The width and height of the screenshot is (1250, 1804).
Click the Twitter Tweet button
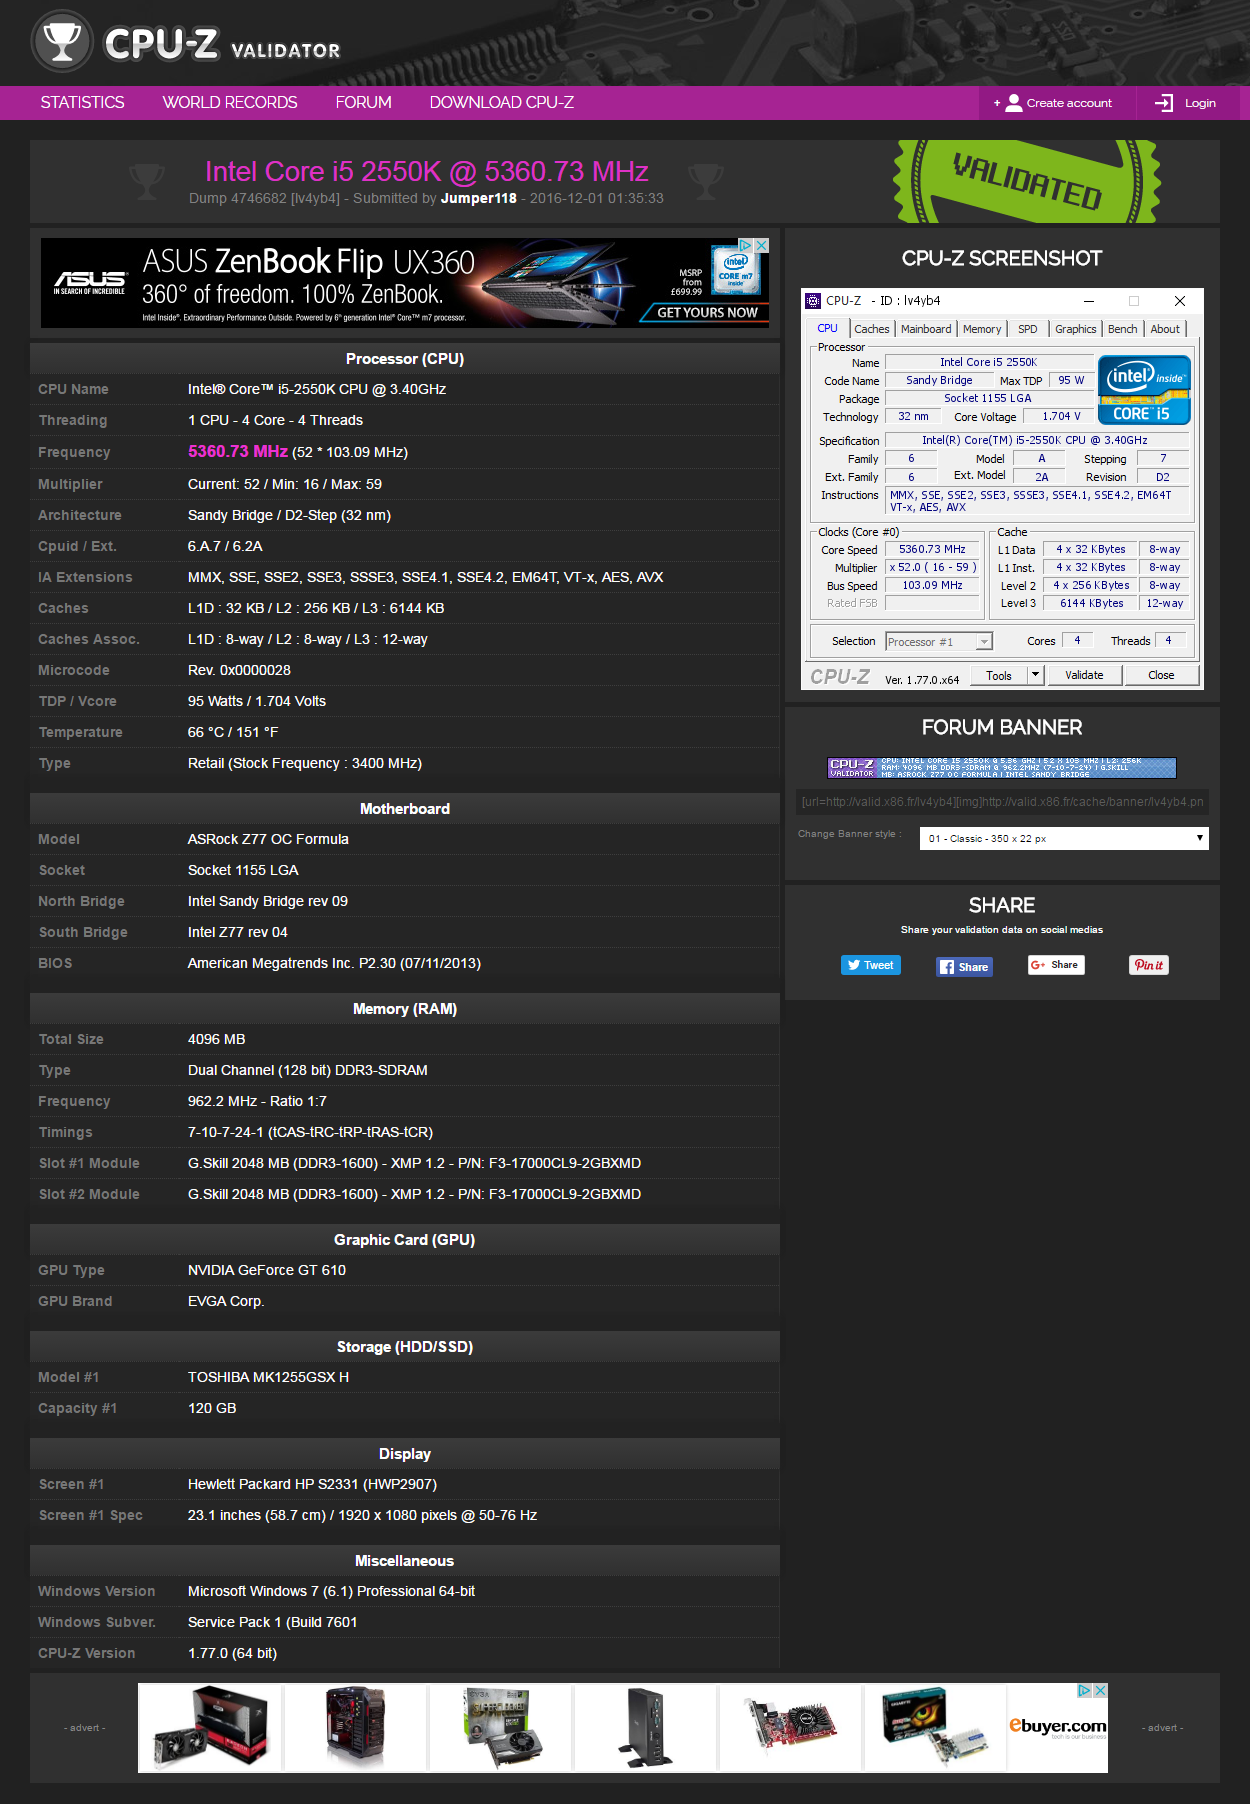[x=871, y=965]
